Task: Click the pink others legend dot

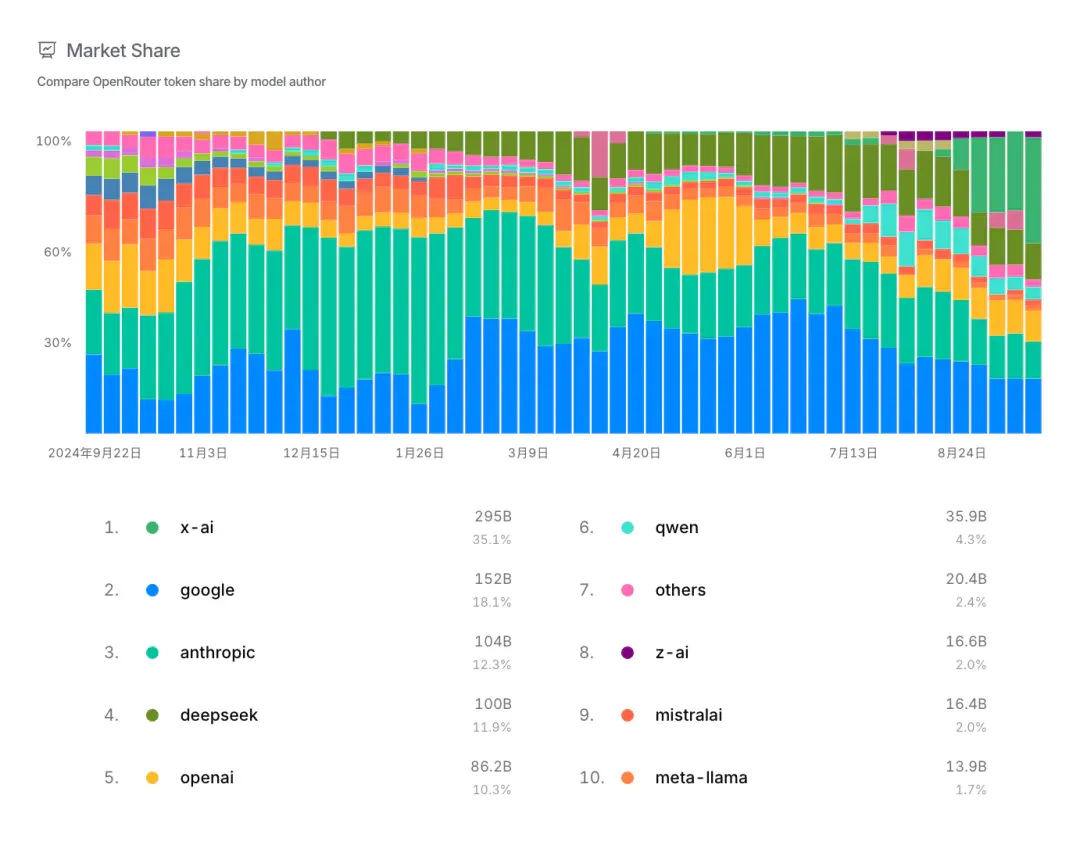Action: pyautogui.click(x=627, y=590)
